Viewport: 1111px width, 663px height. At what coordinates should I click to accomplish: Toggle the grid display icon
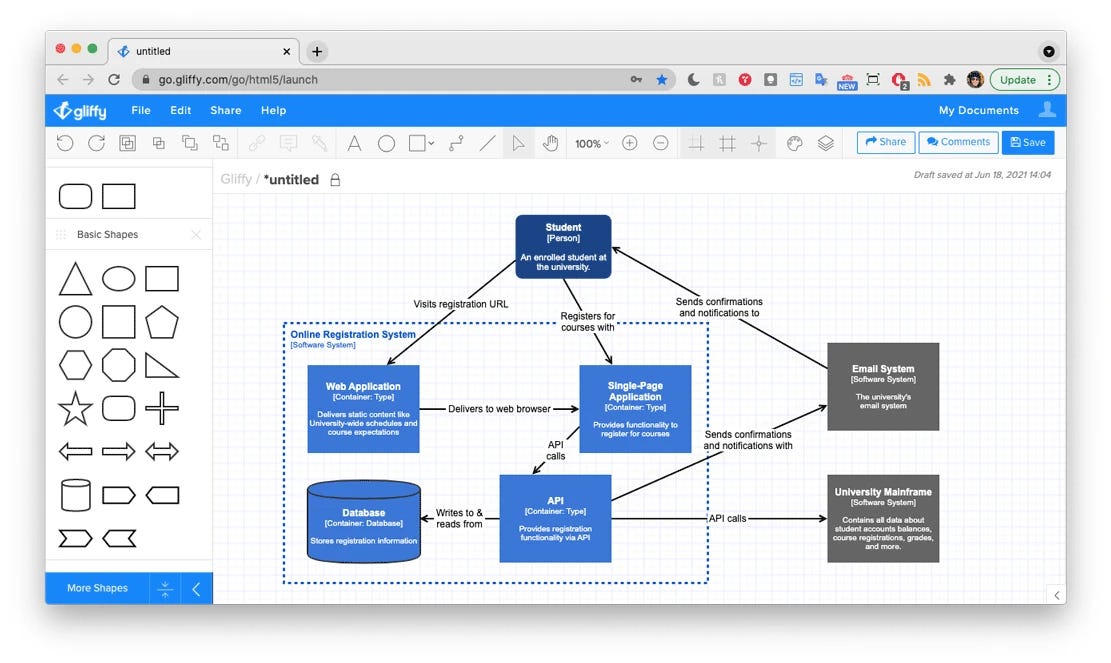tap(727, 143)
